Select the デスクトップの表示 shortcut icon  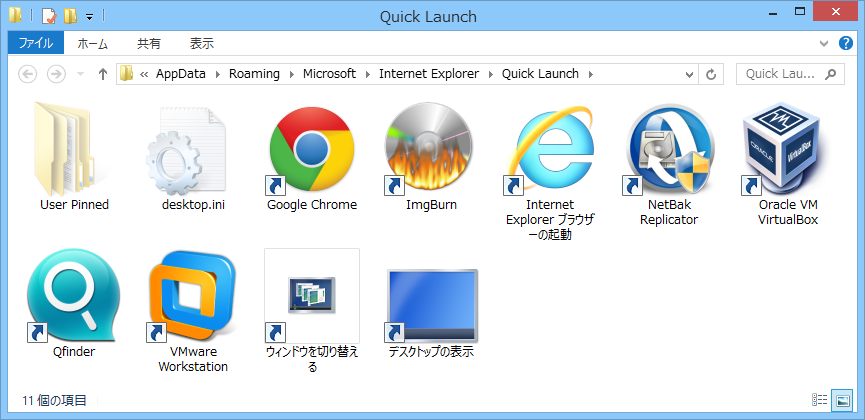pyautogui.click(x=431, y=305)
